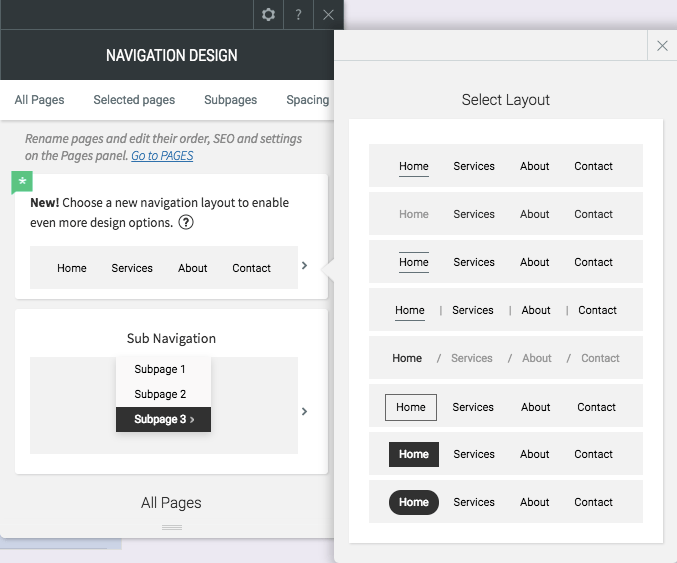Click the green asterisk New badge
Screen dimensions: 677x563
22,182
